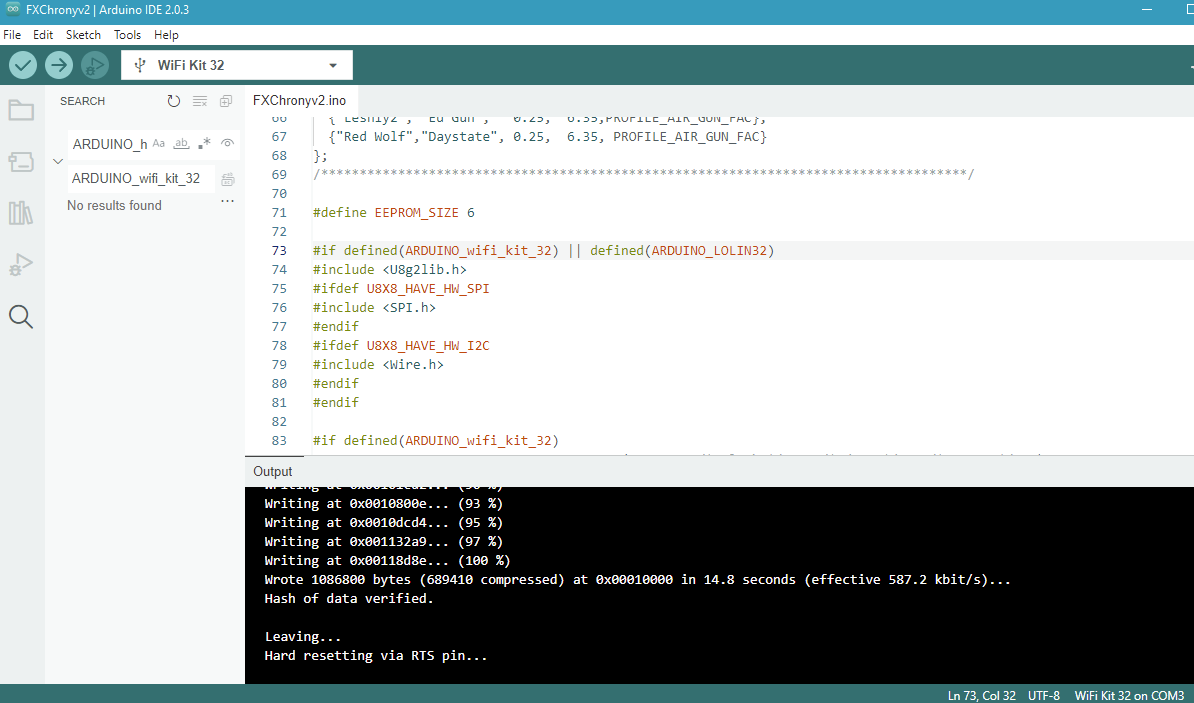Select the Output panel tab
This screenshot has height=703, width=1194.
point(273,471)
